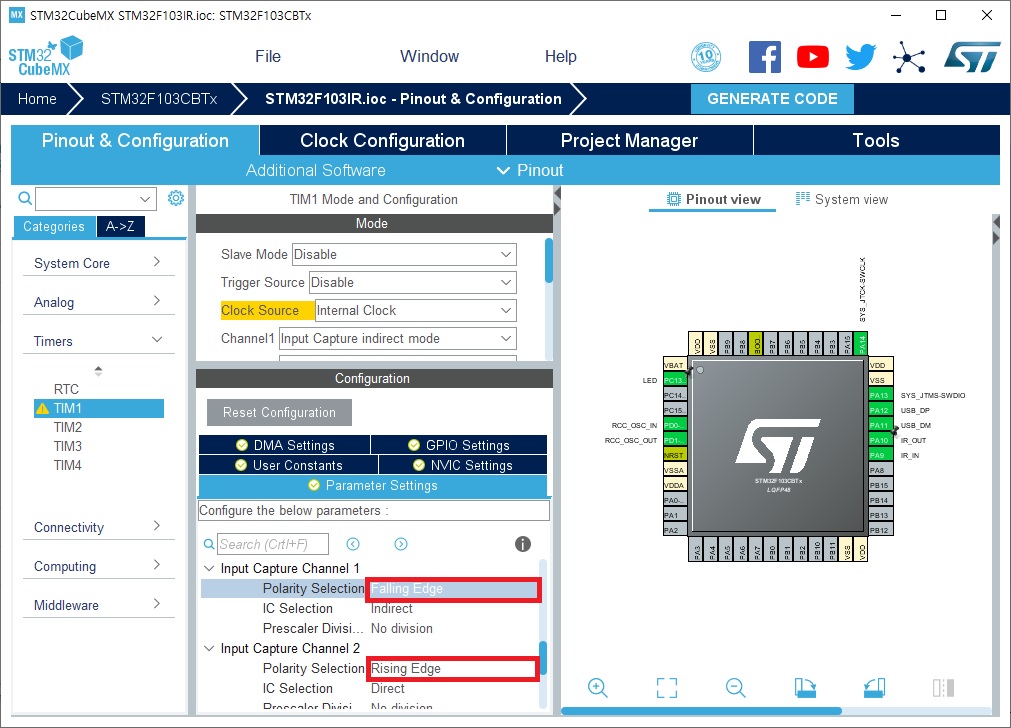The height and width of the screenshot is (728, 1011).
Task: Collapse the left panel arrow near Mode
Action: click(x=557, y=193)
